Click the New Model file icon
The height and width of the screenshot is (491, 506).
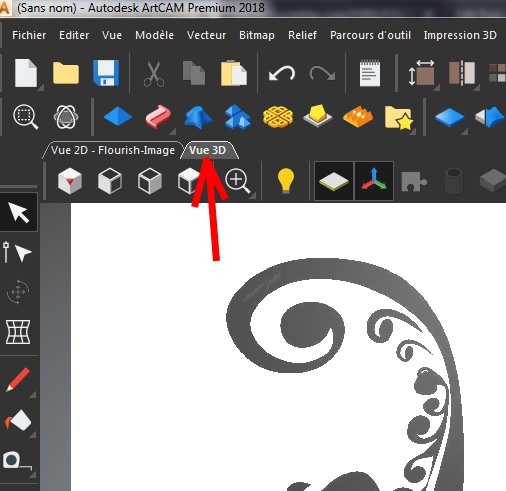[x=26, y=73]
